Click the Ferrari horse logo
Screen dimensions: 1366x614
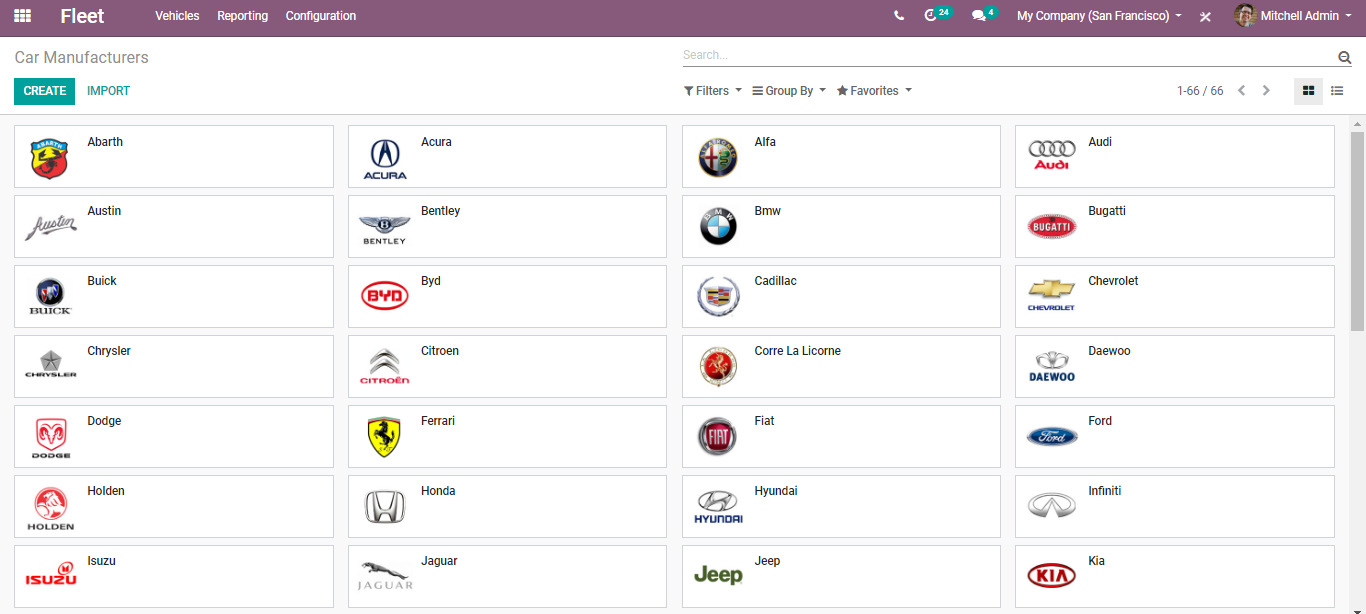pos(384,437)
